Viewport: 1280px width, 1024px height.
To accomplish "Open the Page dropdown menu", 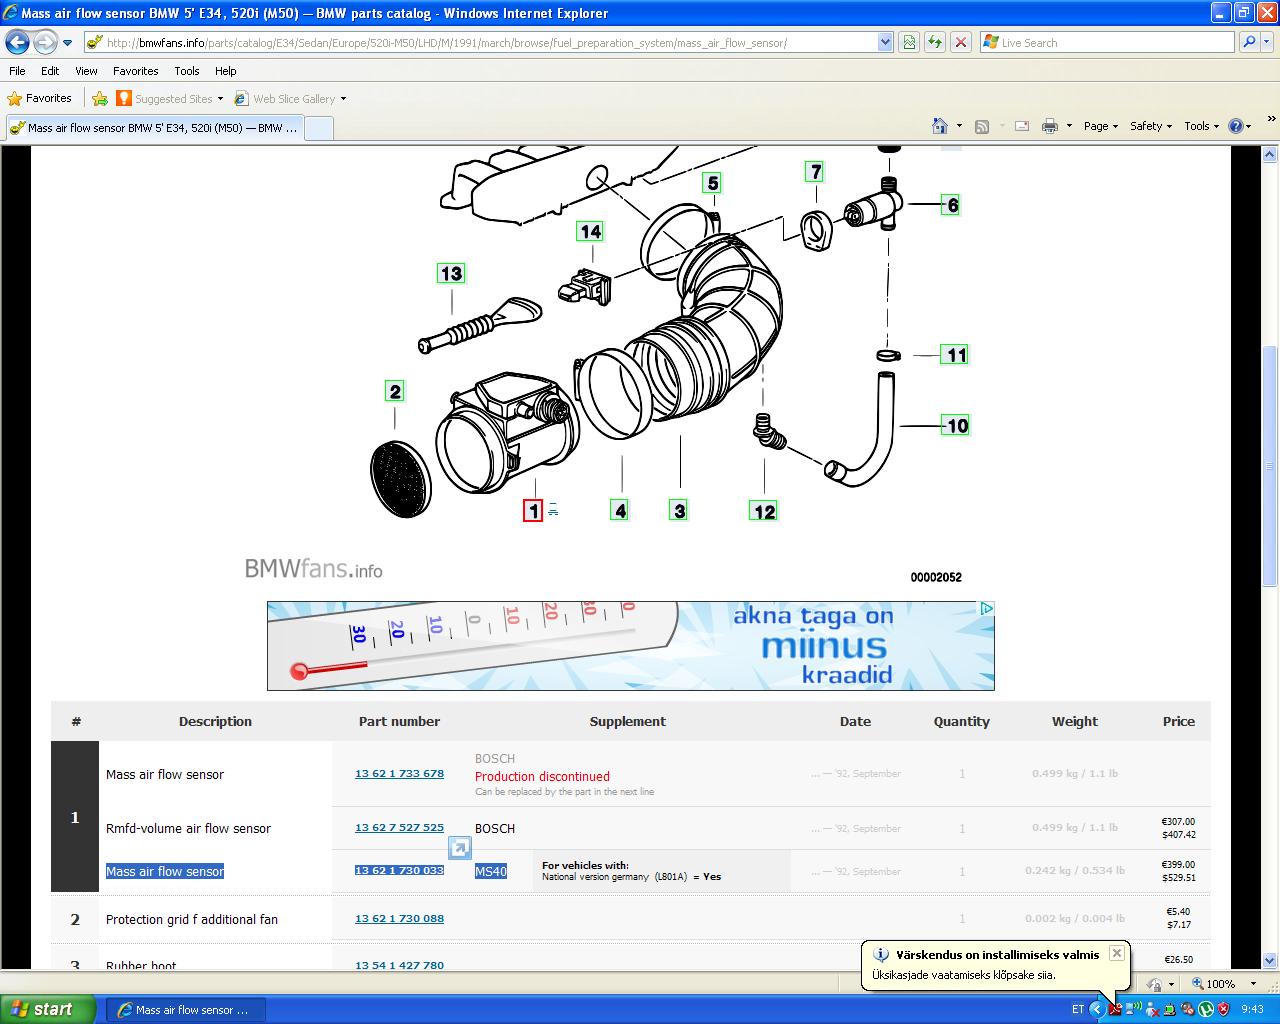I will (x=1100, y=126).
